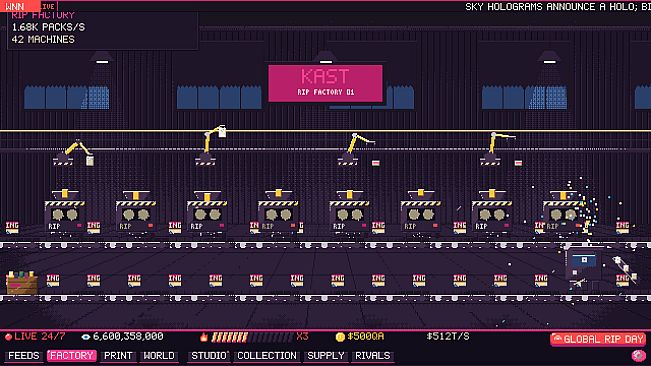Click the $500QA money balance

(x=365, y=337)
